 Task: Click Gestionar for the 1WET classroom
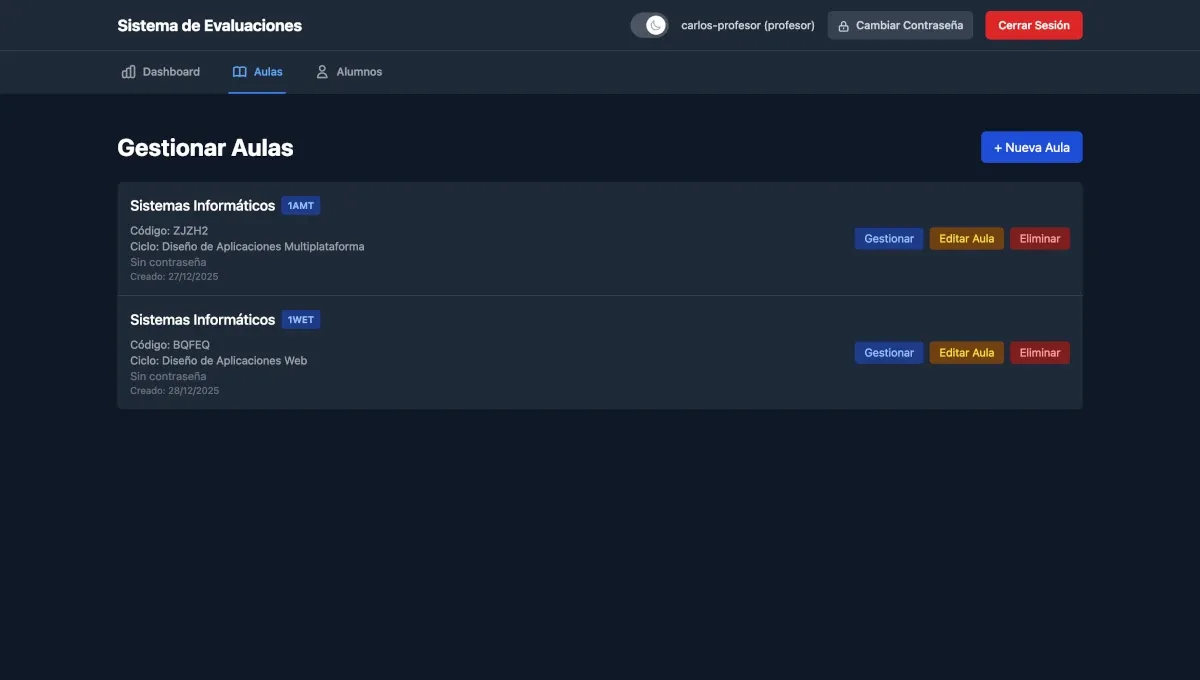[x=888, y=350]
